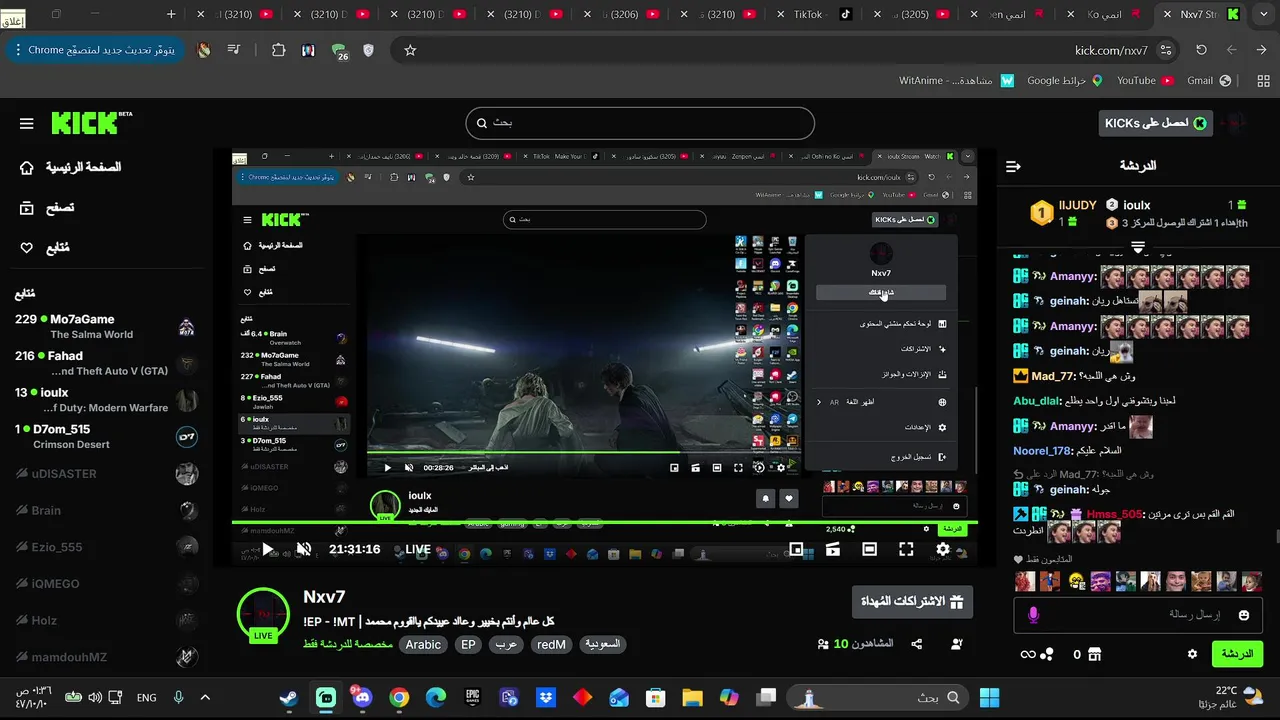Select the EP tag
This screenshot has width=1280, height=720.
(468, 645)
